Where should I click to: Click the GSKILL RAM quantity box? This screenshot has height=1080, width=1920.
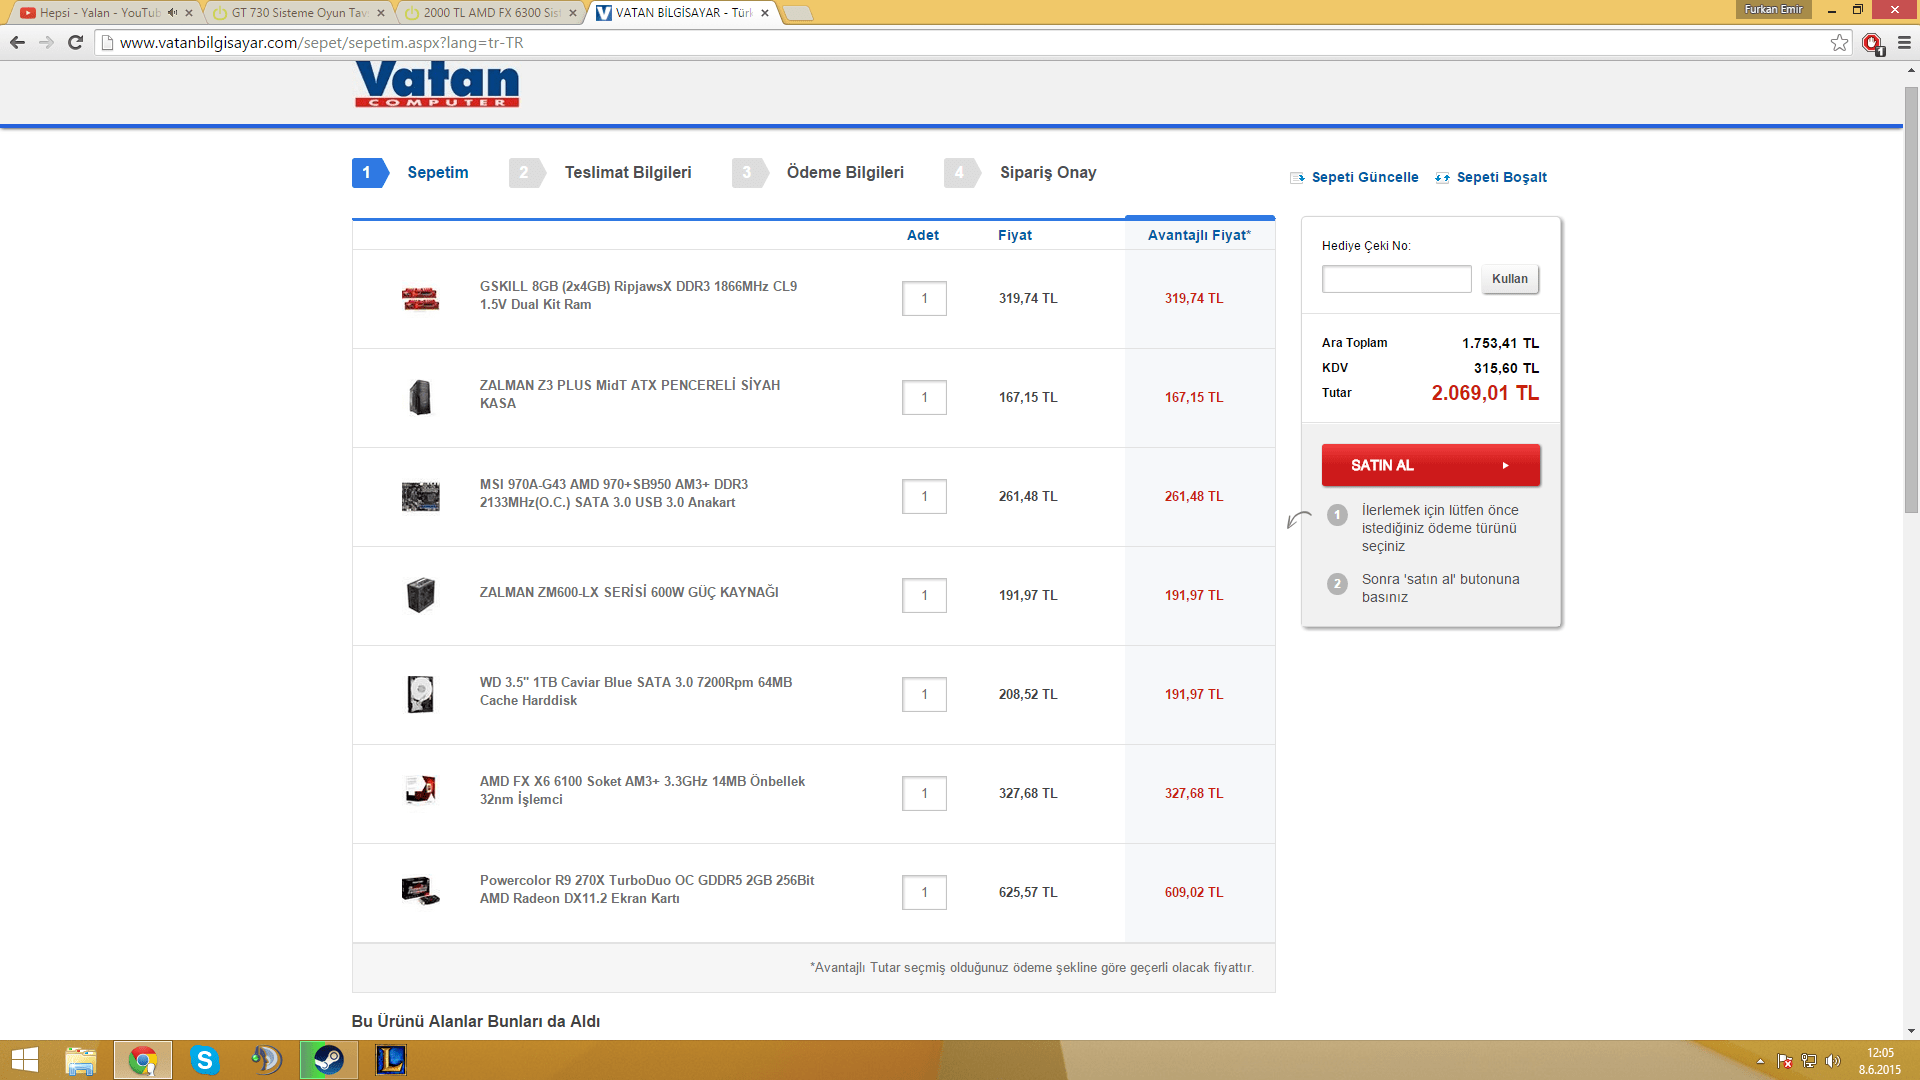tap(924, 298)
